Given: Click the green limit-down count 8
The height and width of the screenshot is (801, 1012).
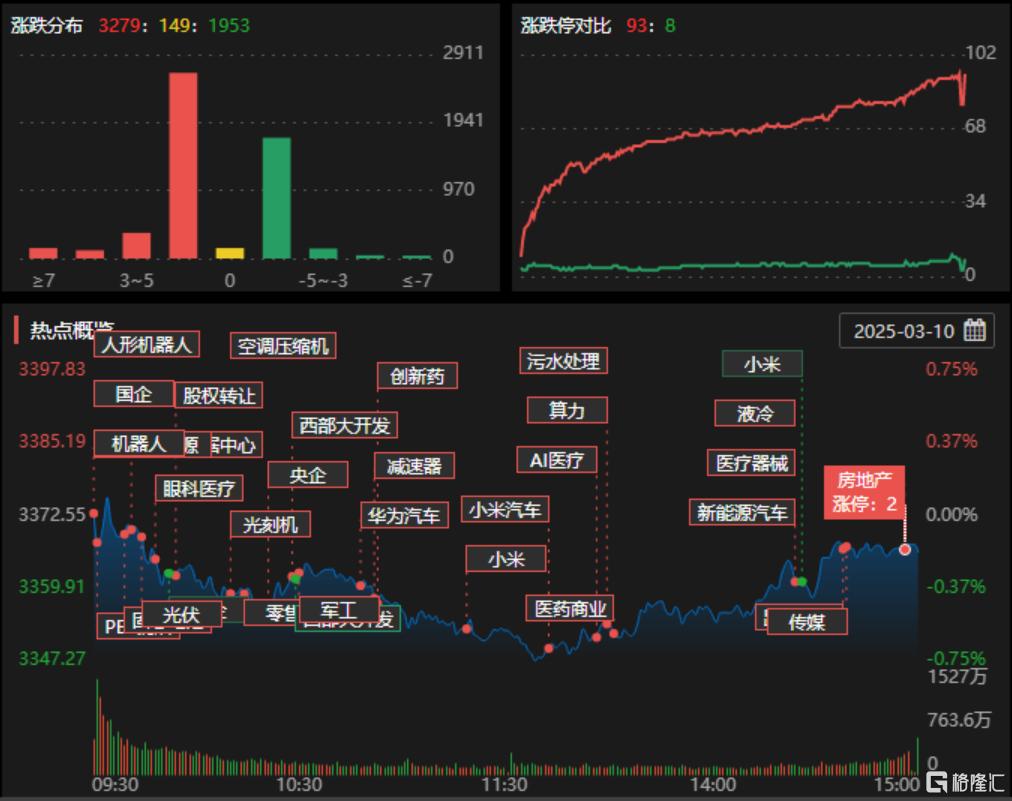Looking at the screenshot, I should (670, 25).
